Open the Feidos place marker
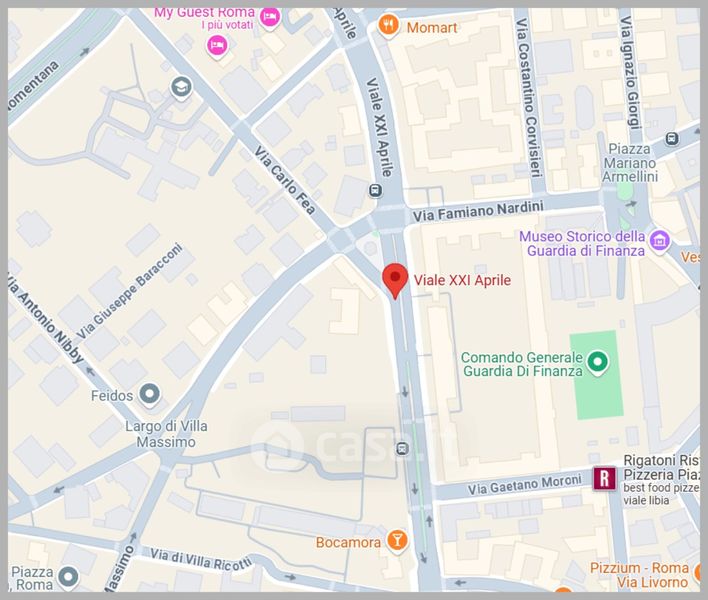Viewport: 708px width, 600px height. (x=149, y=395)
